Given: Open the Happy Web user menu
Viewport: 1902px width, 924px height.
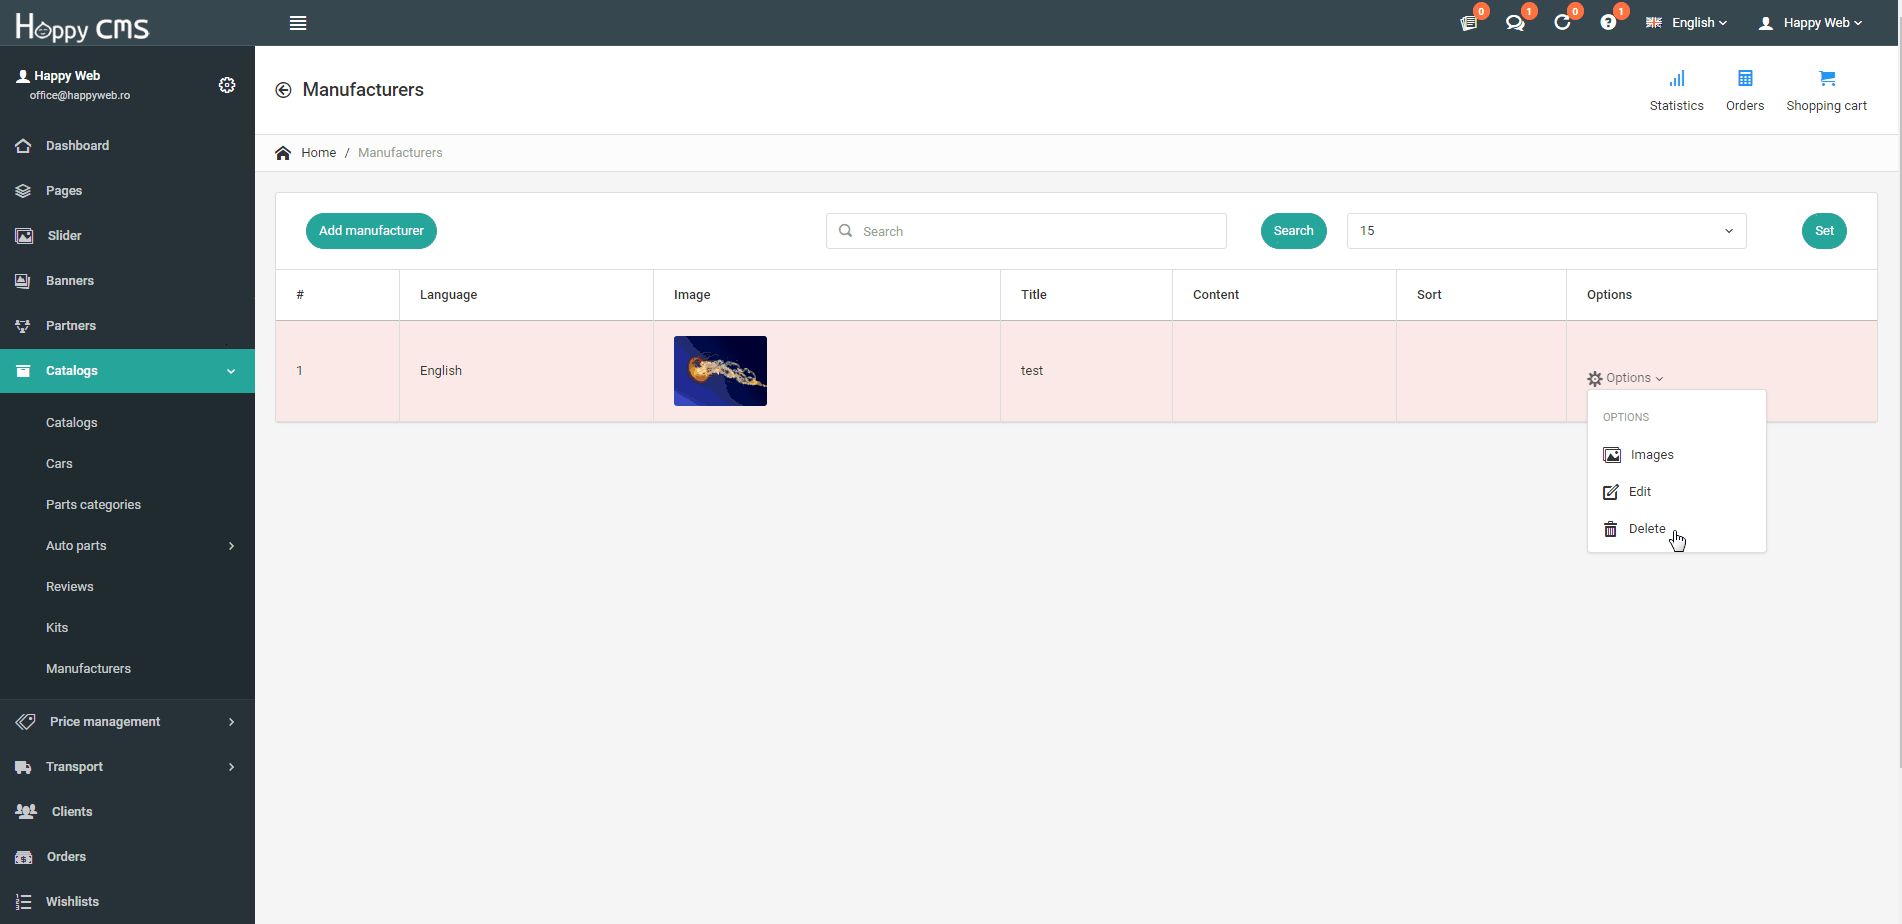Looking at the screenshot, I should 1810,23.
